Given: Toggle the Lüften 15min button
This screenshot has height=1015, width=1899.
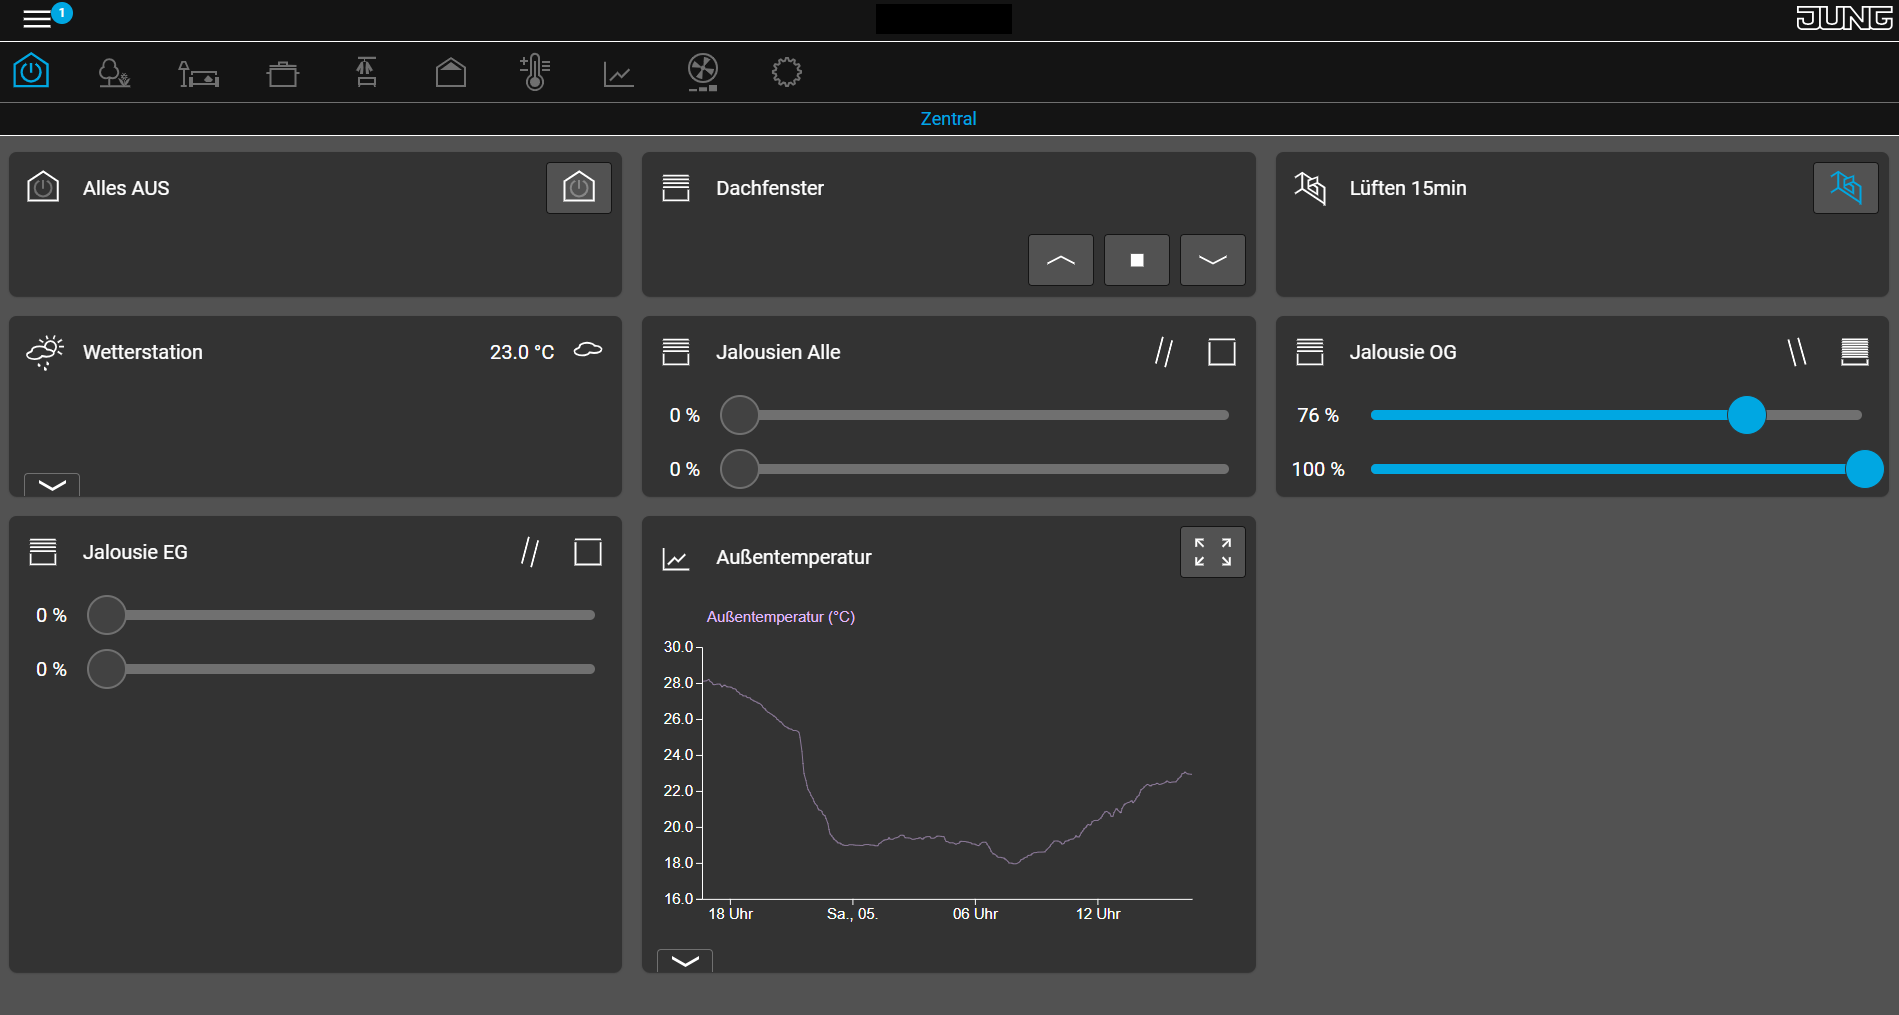Looking at the screenshot, I should [x=1846, y=188].
